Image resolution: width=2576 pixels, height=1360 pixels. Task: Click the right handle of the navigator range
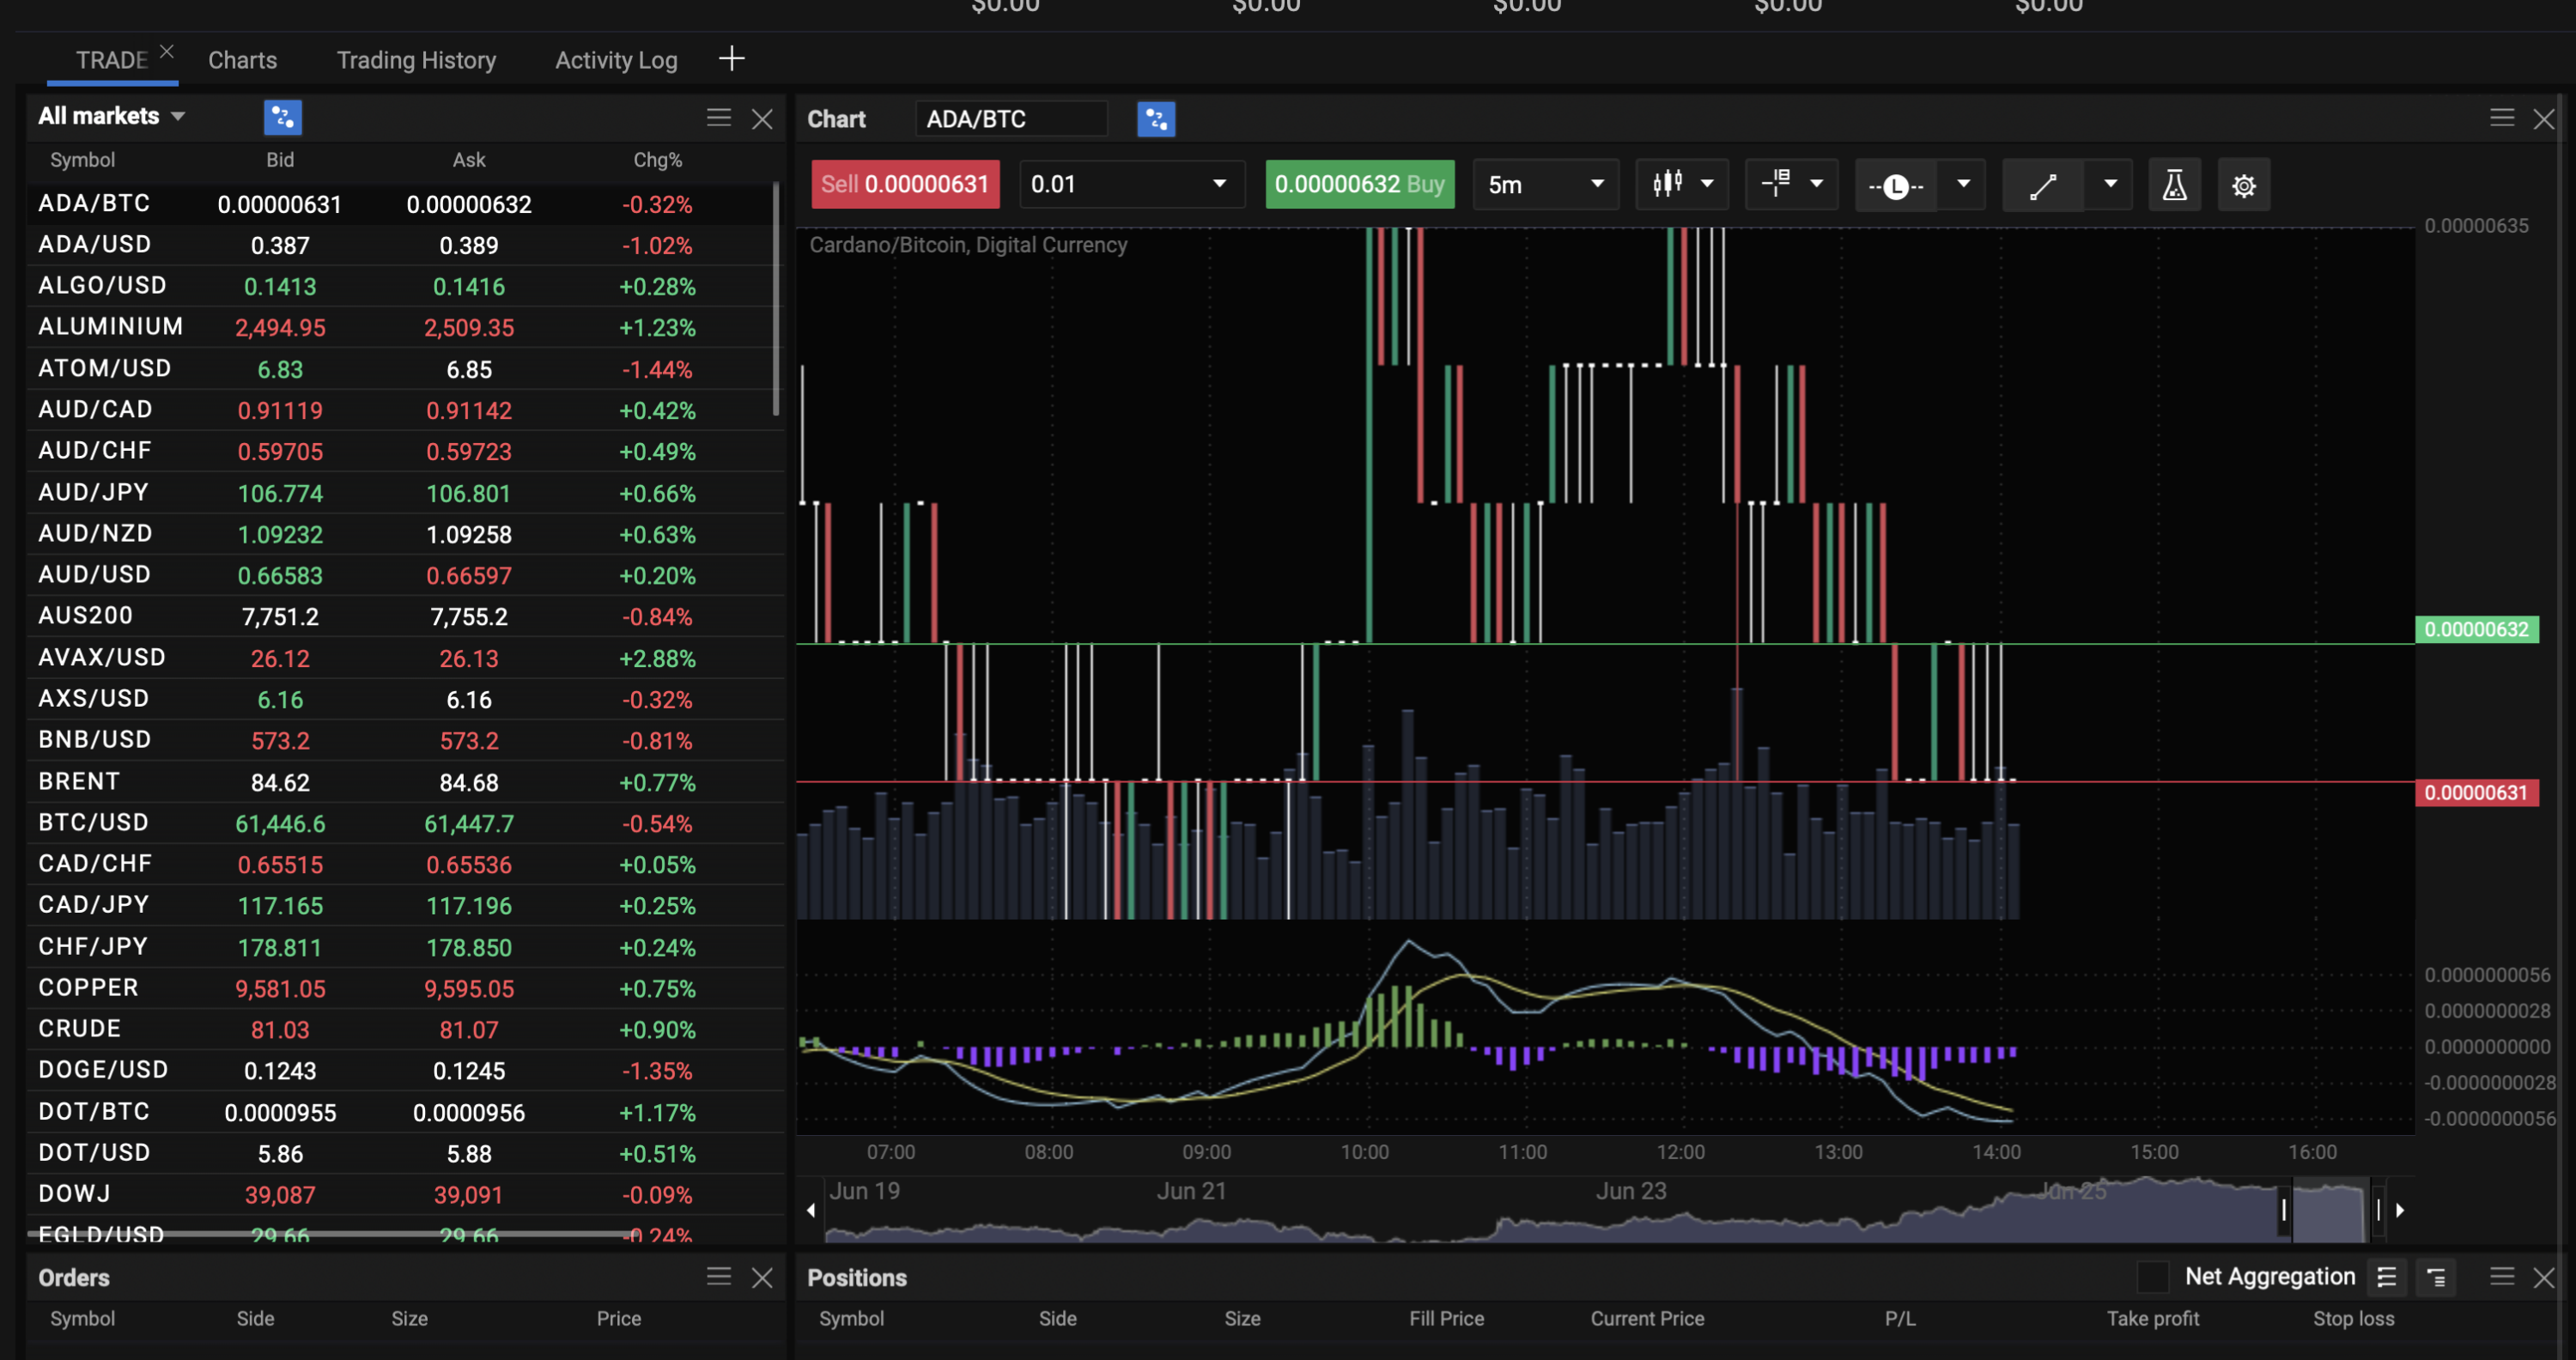click(2378, 1210)
